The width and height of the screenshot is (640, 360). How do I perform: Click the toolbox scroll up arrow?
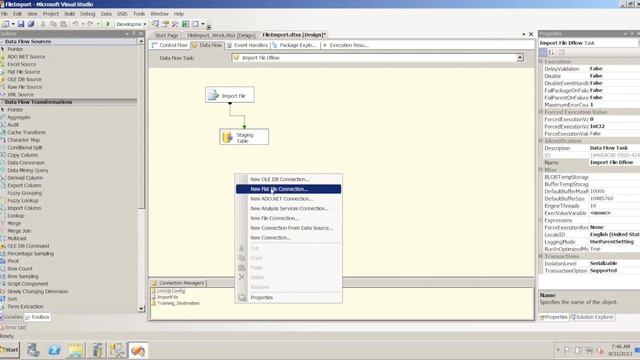point(141,42)
